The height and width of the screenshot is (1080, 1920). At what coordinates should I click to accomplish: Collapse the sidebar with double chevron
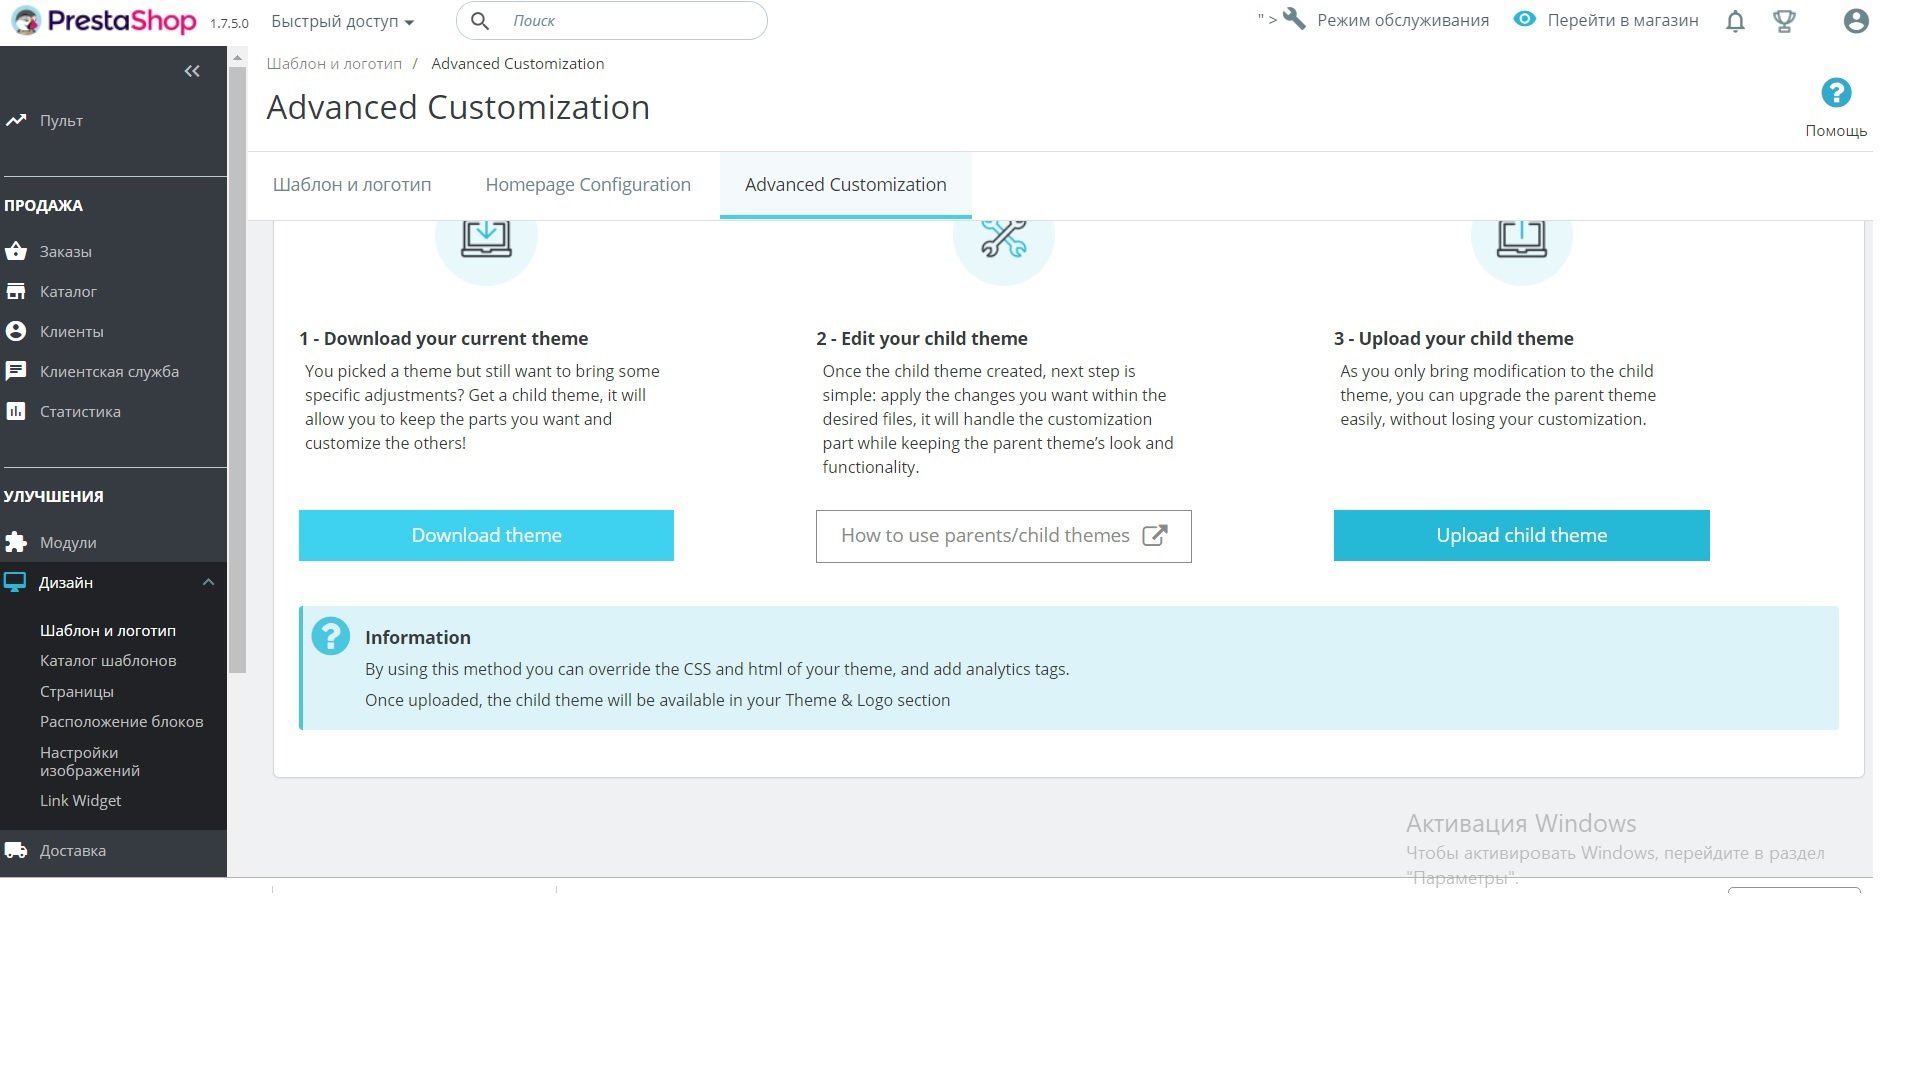click(192, 71)
